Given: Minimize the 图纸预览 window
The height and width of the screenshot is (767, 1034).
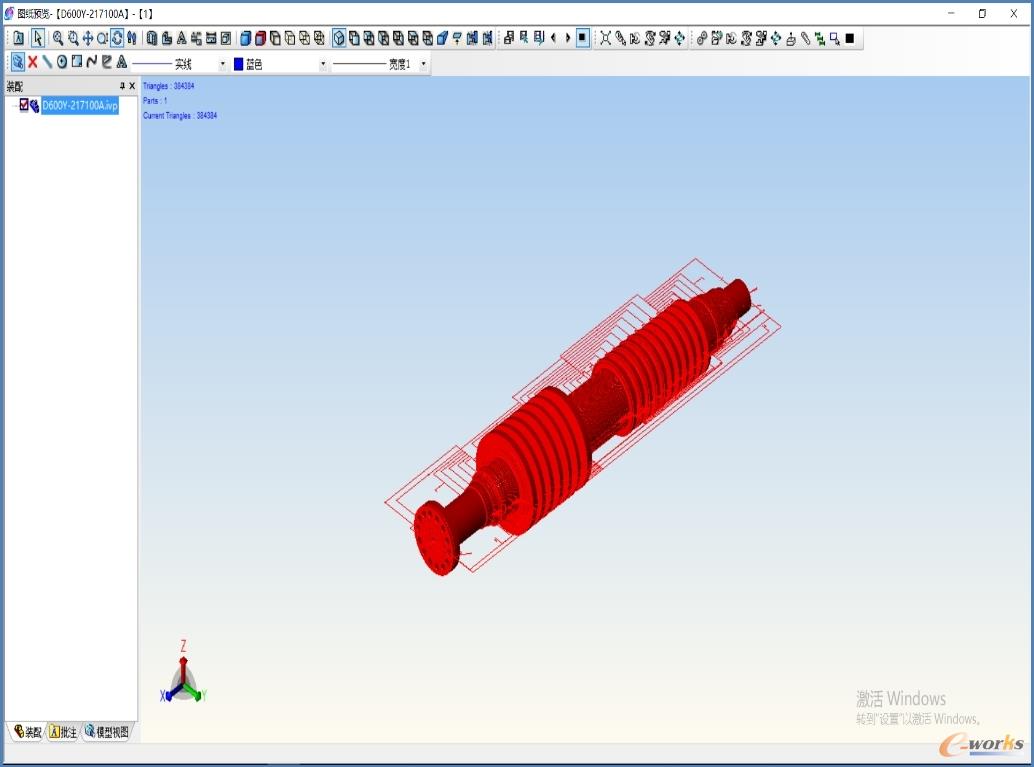Looking at the screenshot, I should tap(951, 13).
